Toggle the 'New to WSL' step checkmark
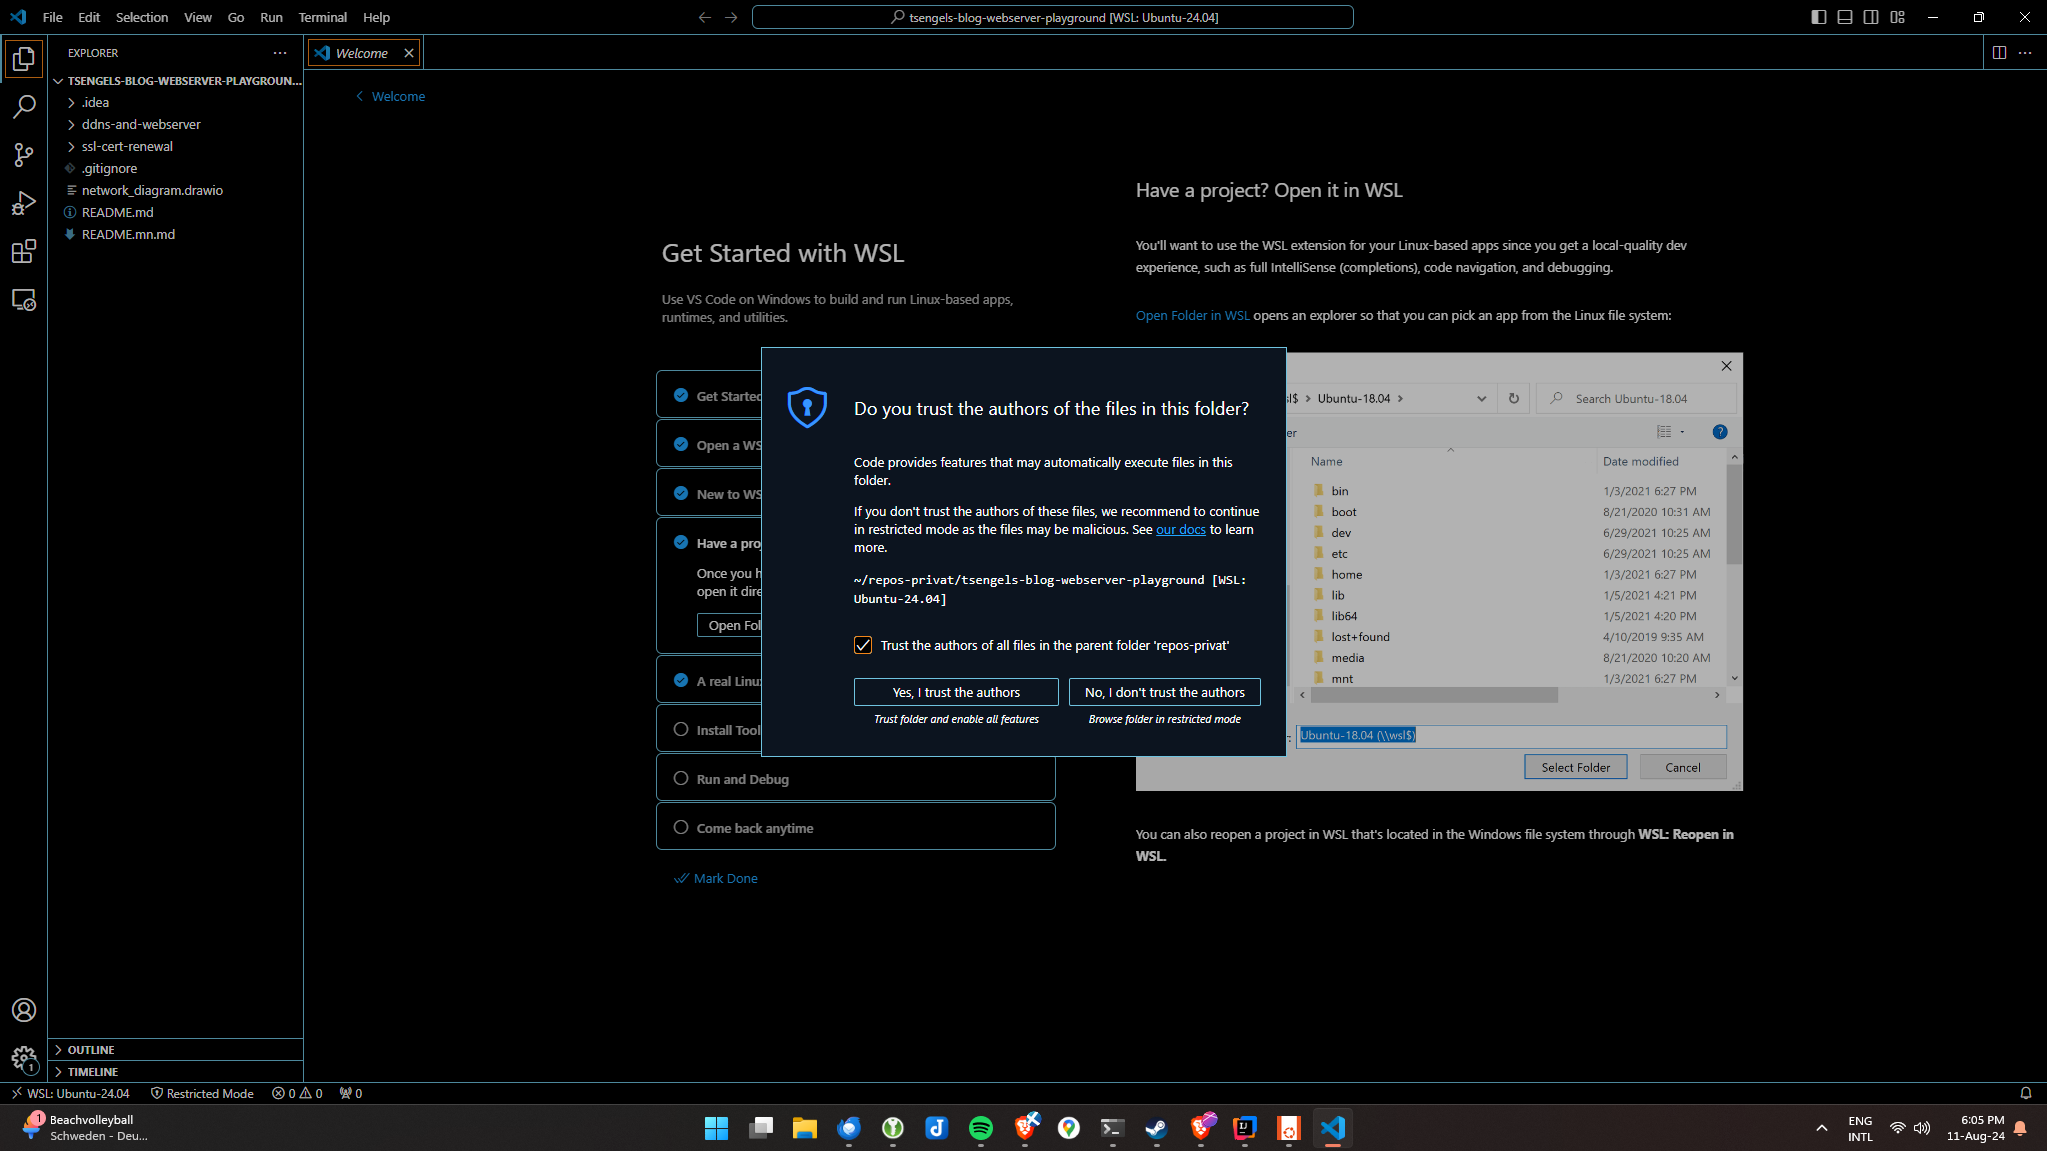Image resolution: width=2047 pixels, height=1151 pixels. 681,494
